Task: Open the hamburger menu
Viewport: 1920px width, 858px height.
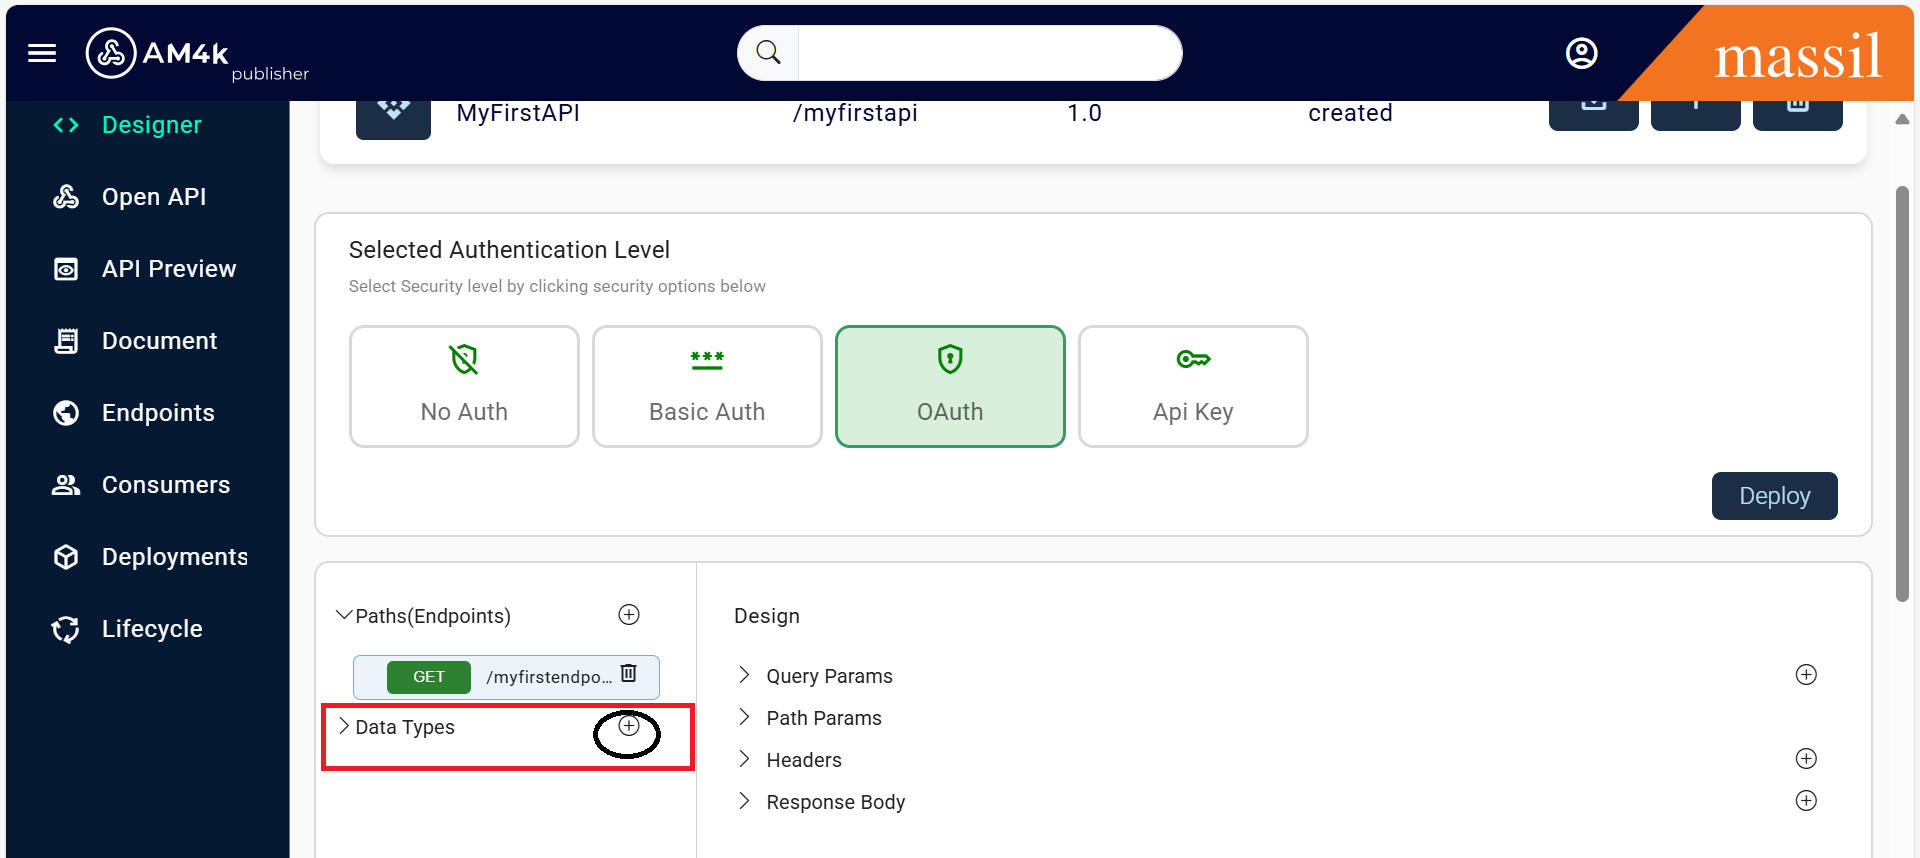Action: (42, 53)
